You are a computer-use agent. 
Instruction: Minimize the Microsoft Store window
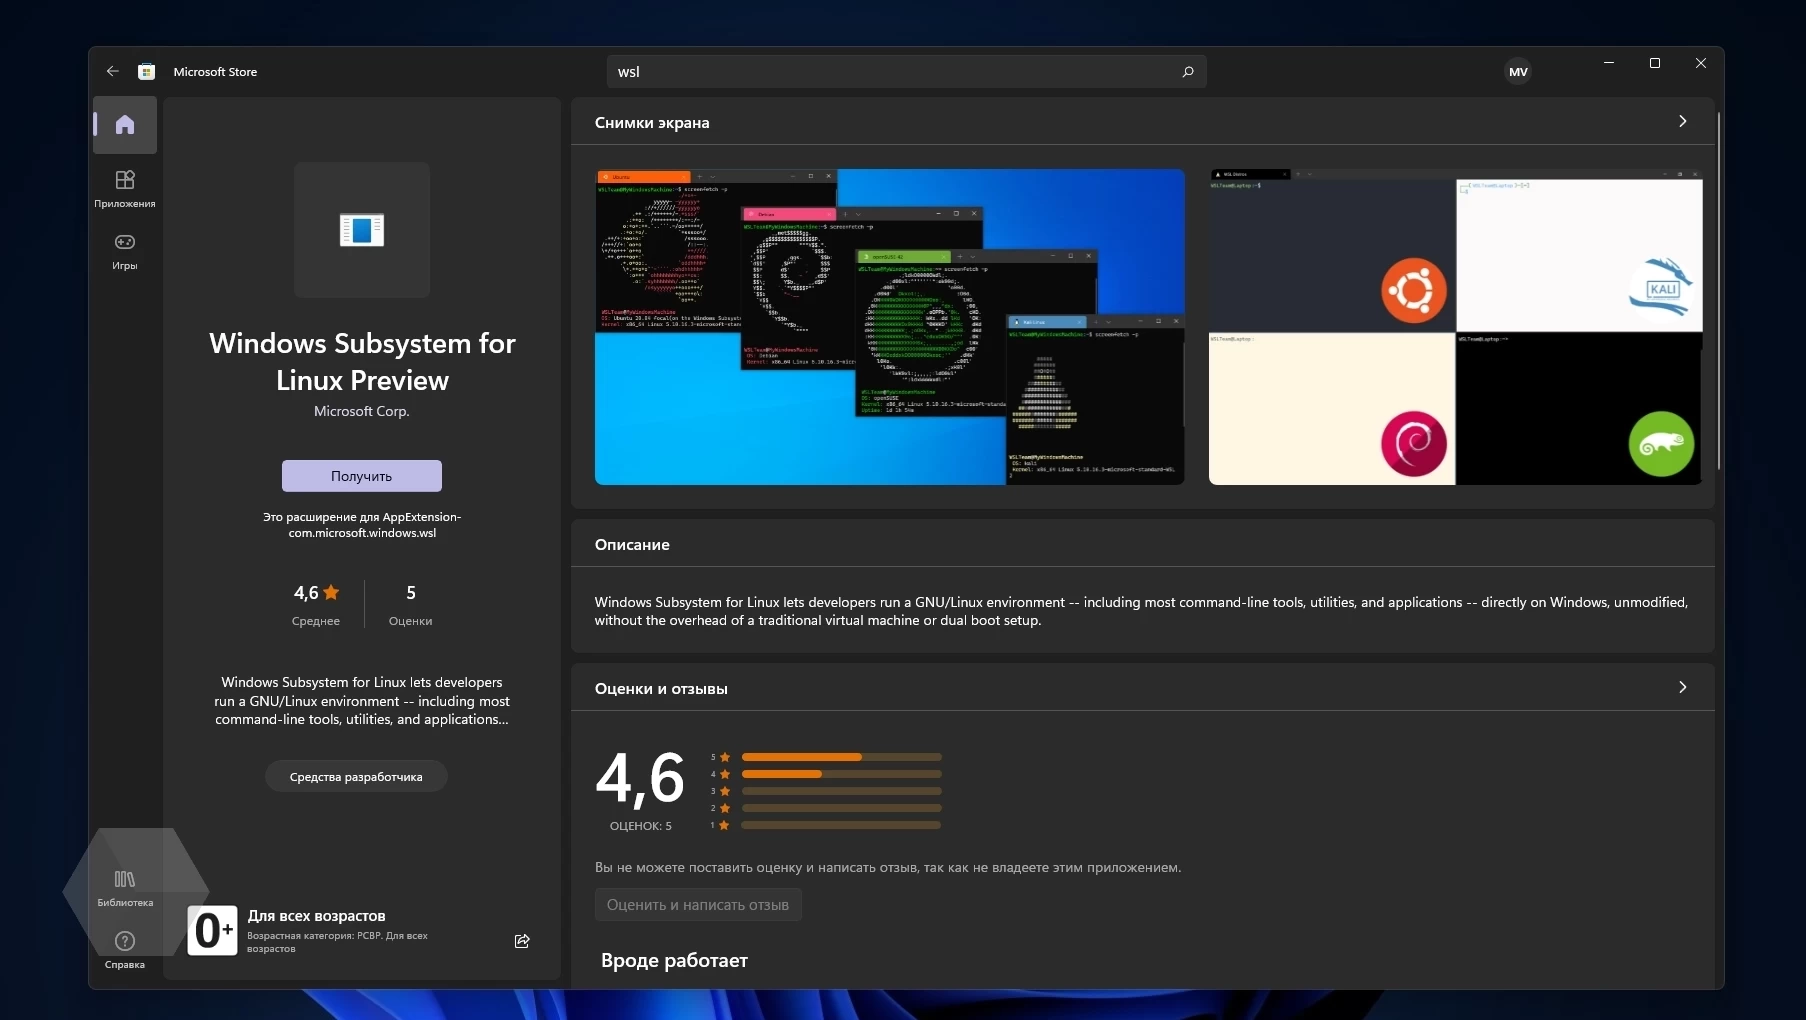[x=1609, y=63]
